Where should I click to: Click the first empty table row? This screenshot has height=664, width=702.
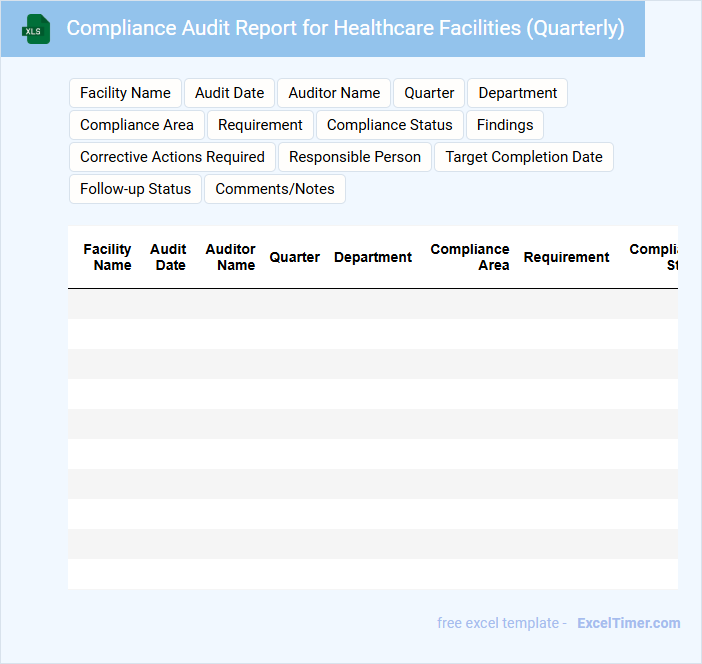372,304
